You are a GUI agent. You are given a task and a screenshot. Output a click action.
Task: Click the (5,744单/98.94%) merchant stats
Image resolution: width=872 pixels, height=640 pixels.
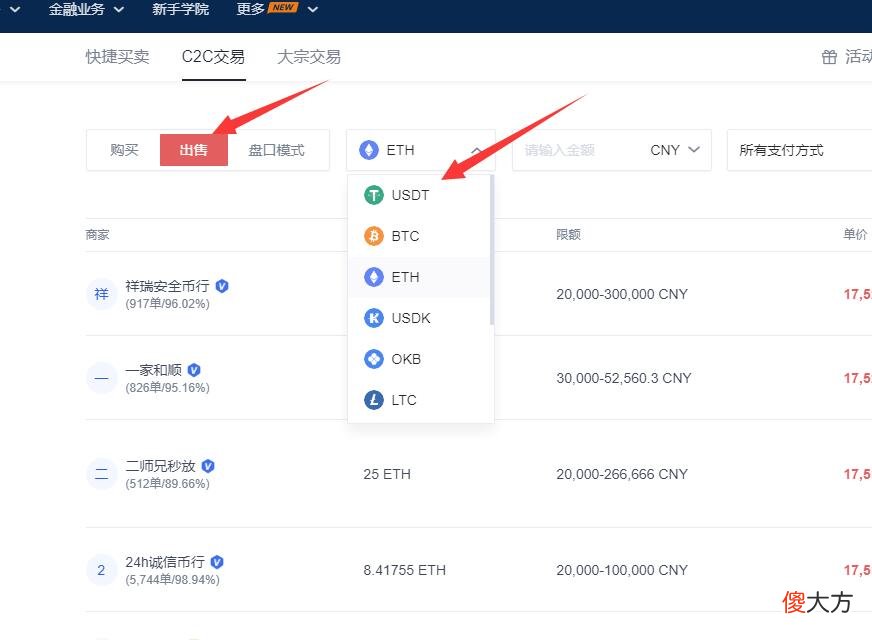pyautogui.click(x=172, y=580)
